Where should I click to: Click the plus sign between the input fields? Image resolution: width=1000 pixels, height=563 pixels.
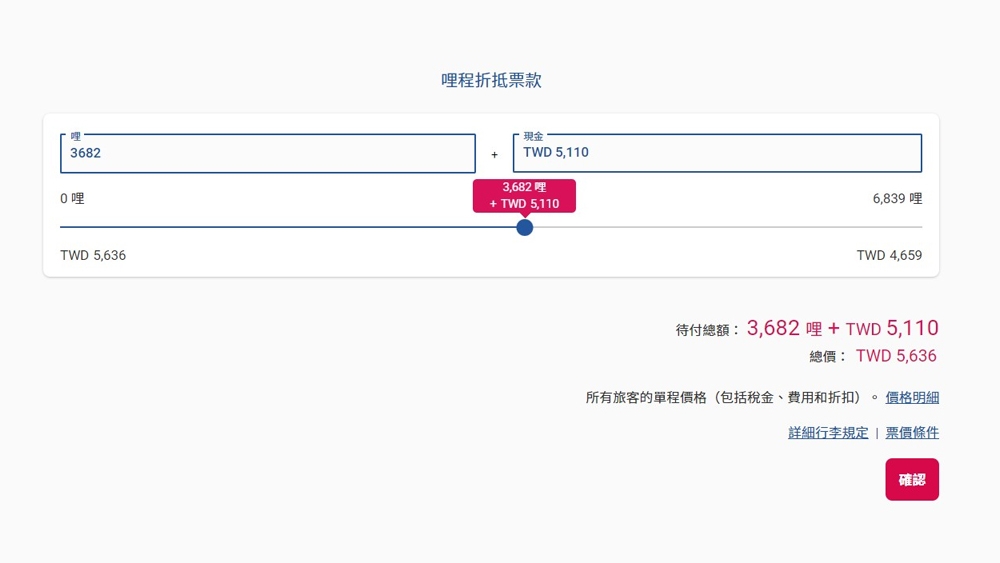coord(494,155)
